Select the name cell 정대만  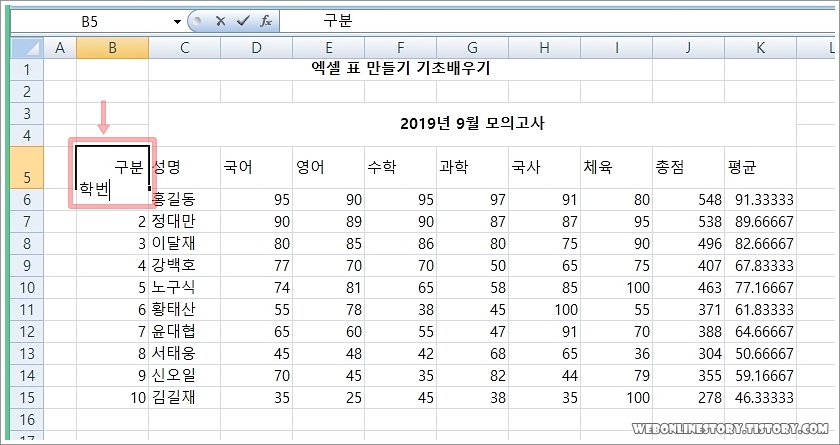point(184,221)
